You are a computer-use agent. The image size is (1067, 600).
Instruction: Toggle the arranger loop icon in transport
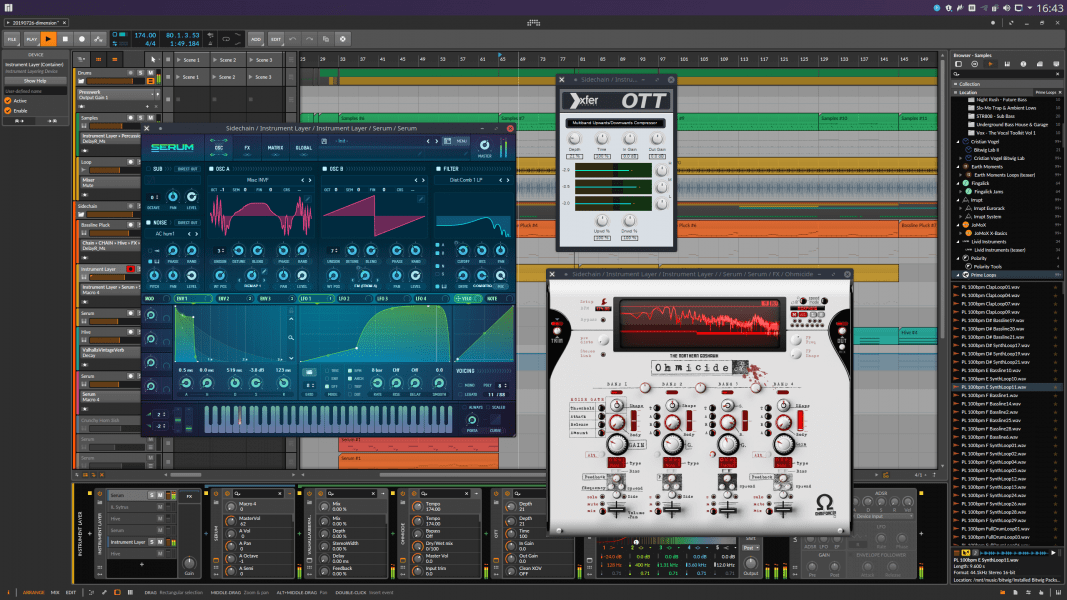[227, 39]
